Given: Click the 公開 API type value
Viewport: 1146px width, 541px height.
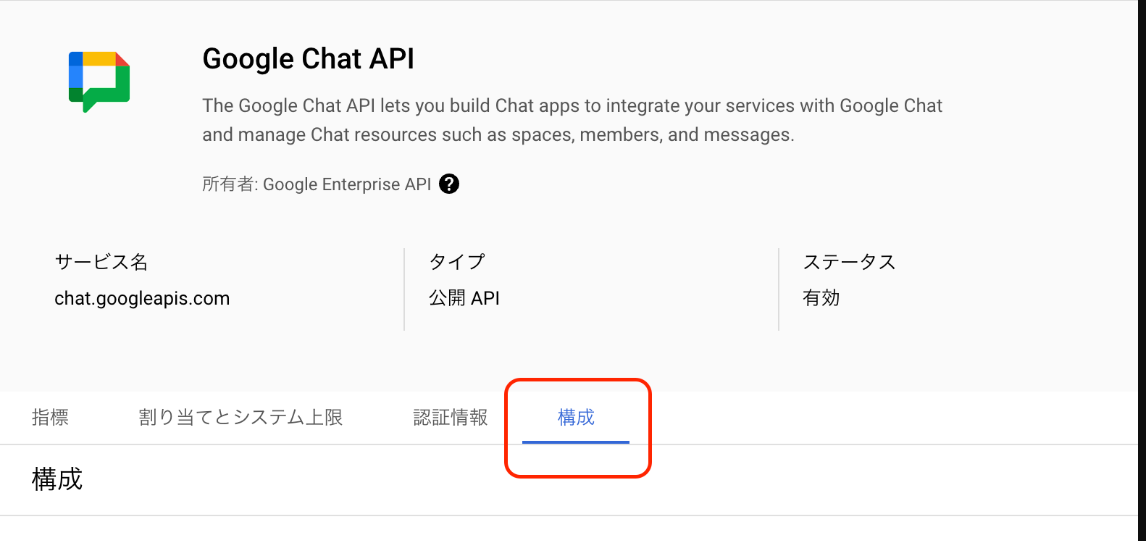Looking at the screenshot, I should pos(464,298).
